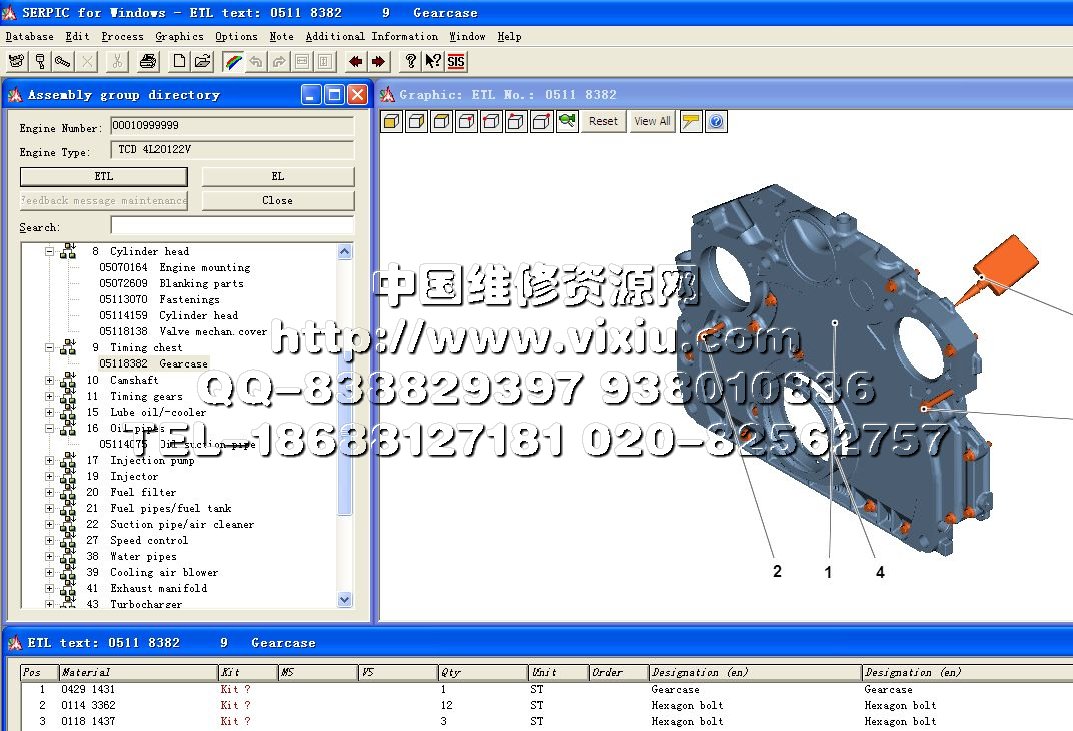The height and width of the screenshot is (731, 1073).
Task: Expand the Exhaust manifold group
Action: 49,589
